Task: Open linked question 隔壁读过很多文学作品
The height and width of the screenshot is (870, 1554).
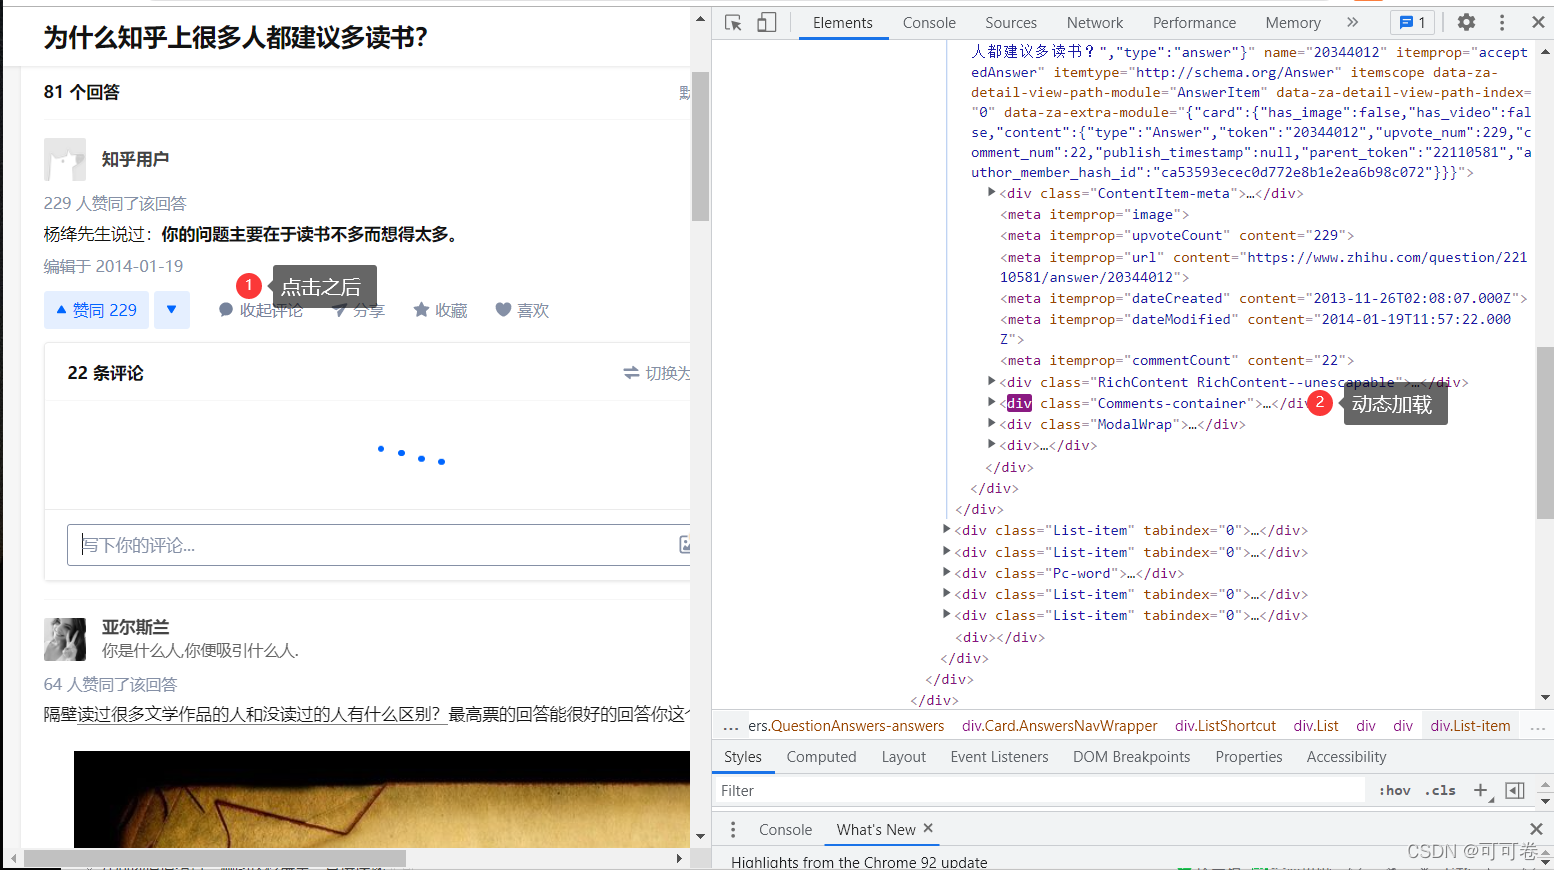Action: pyautogui.click(x=260, y=714)
